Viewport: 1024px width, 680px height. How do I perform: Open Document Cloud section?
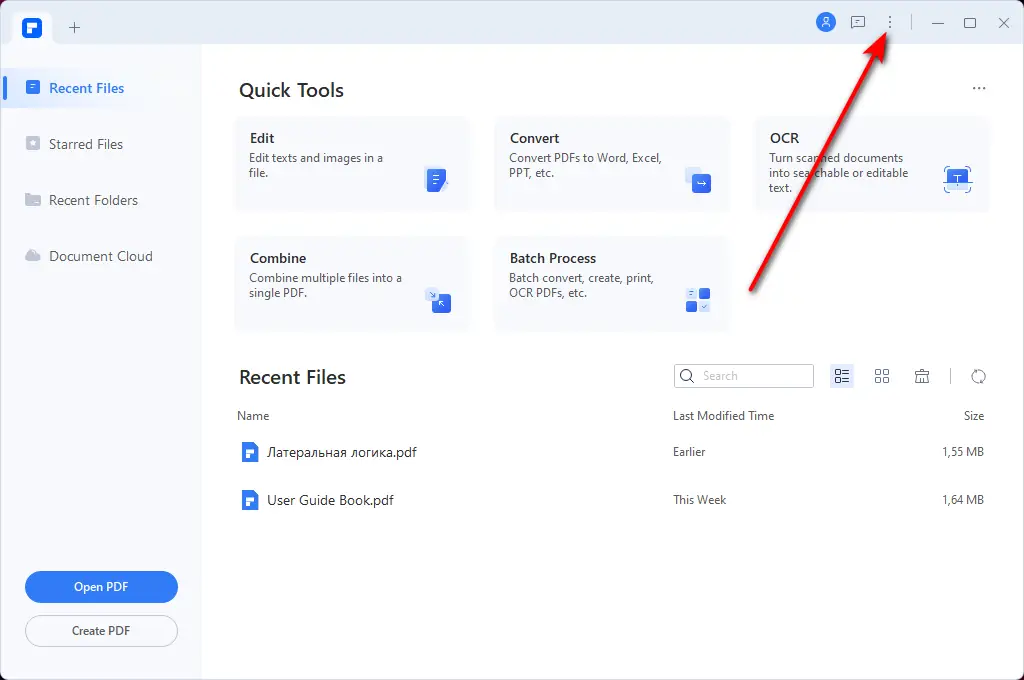(x=100, y=256)
